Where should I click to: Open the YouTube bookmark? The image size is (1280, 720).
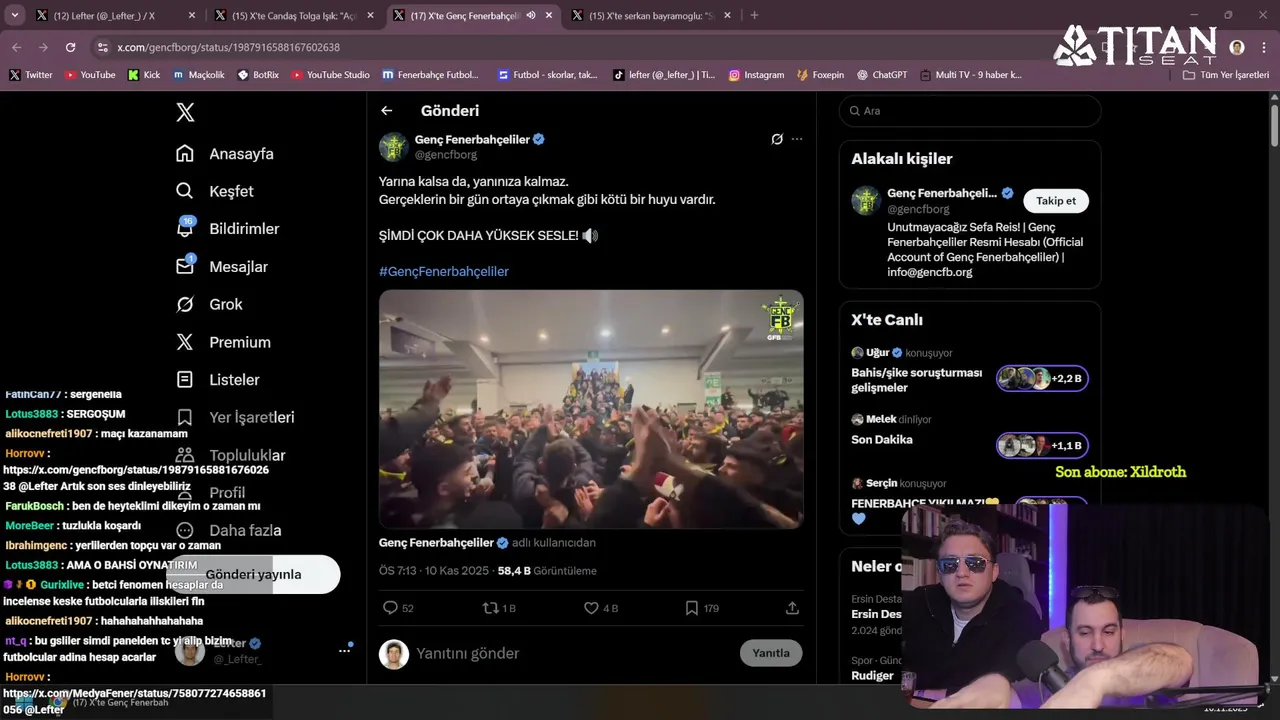[90, 75]
